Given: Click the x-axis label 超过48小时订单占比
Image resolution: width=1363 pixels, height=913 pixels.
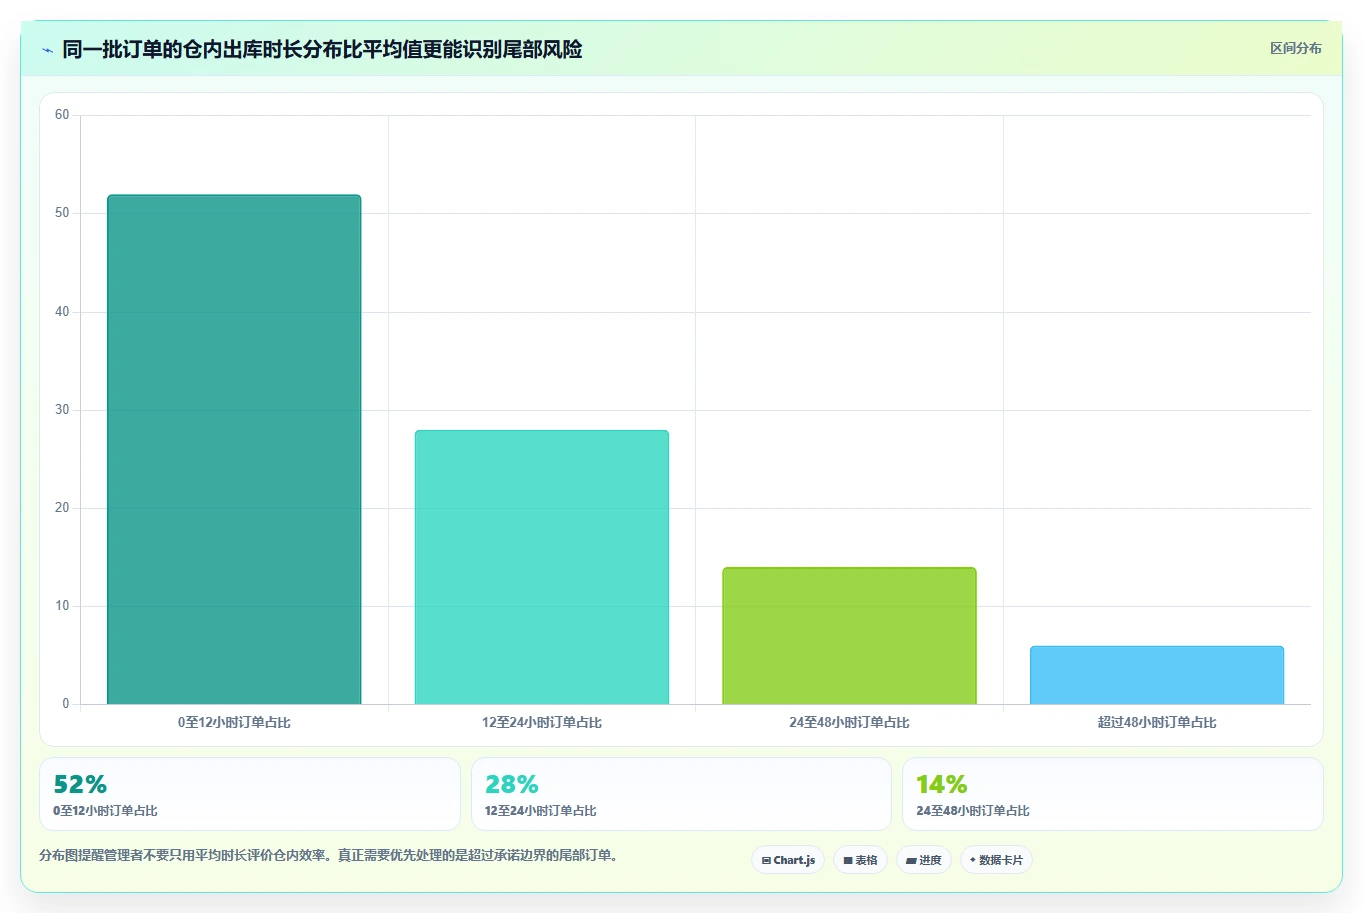Looking at the screenshot, I should coord(1157,722).
